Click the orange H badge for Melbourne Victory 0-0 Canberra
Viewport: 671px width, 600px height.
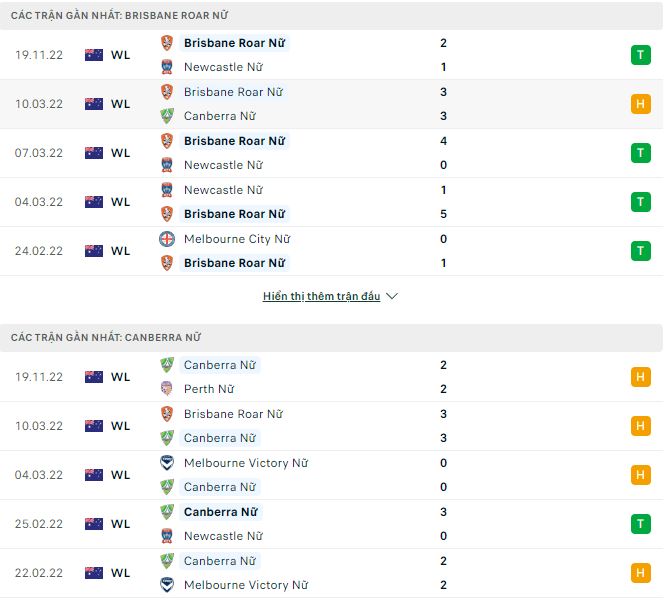pos(641,475)
